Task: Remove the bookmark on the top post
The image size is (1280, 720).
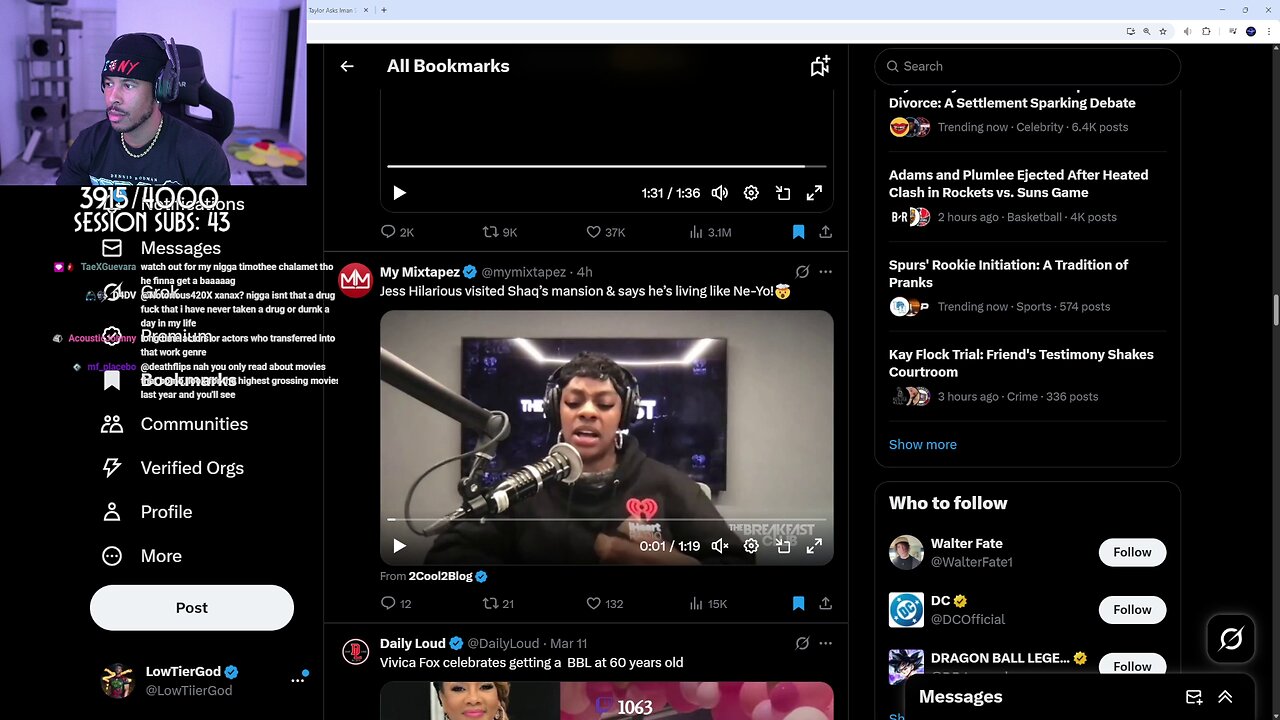Action: [798, 232]
